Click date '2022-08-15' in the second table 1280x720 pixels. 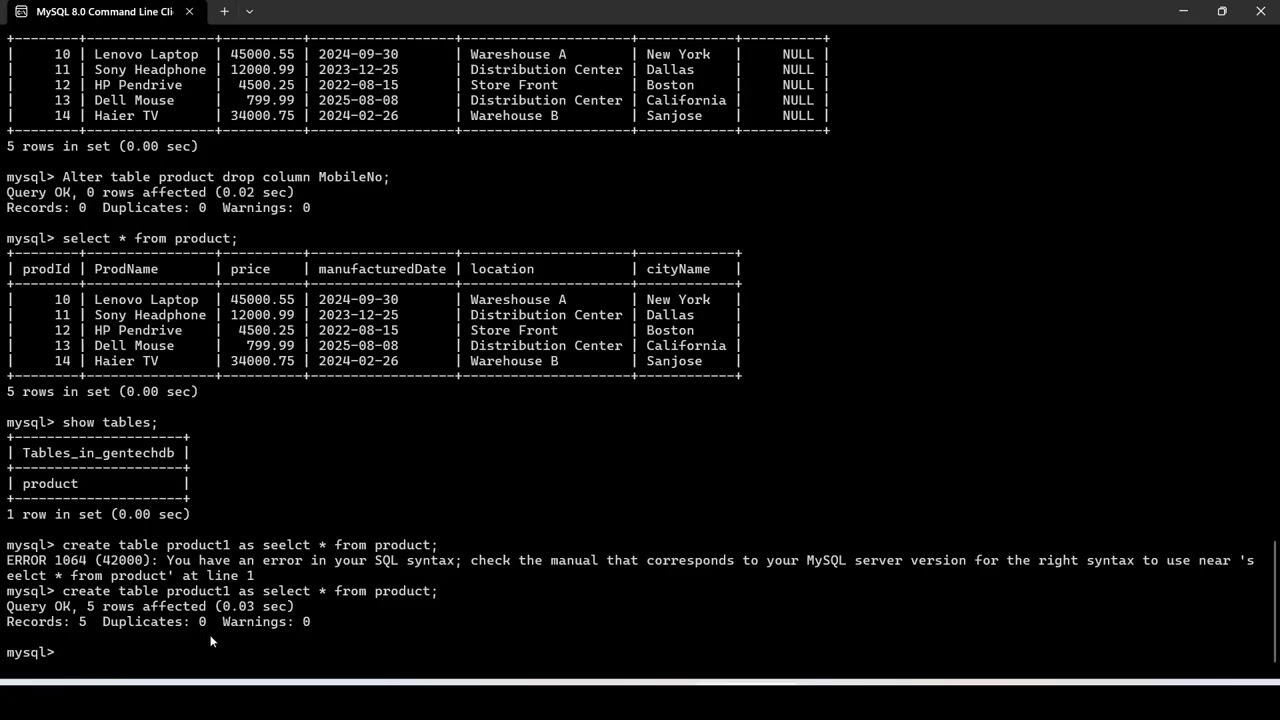[358, 330]
